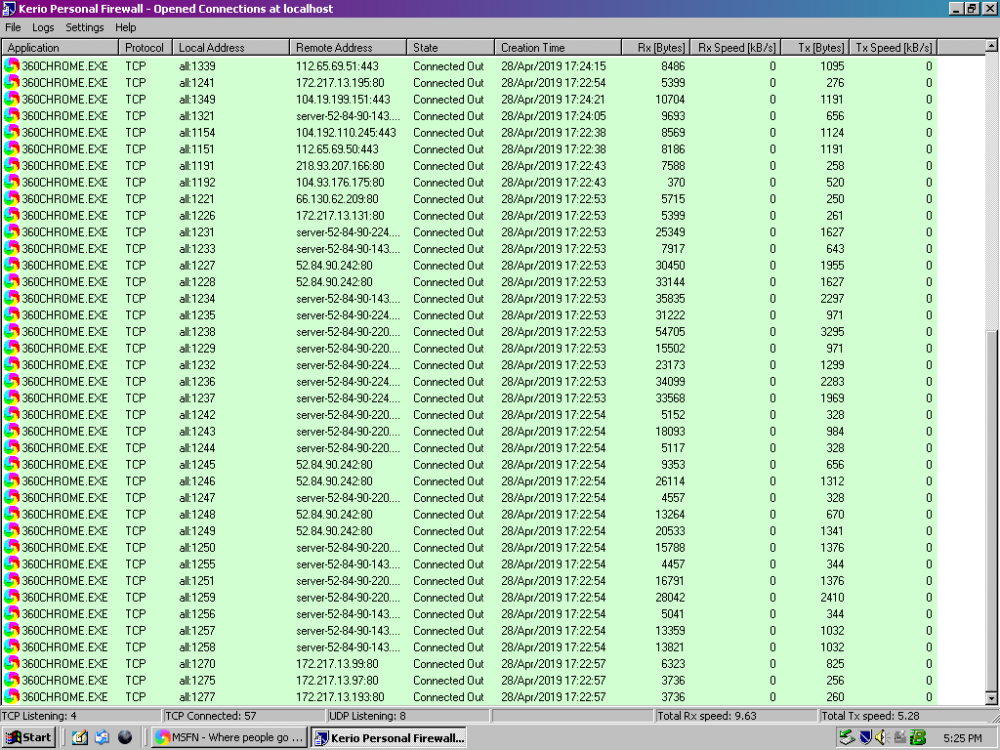Click the vertical scrollbar thumb
Screen dimensions: 1000x750
click(991, 510)
